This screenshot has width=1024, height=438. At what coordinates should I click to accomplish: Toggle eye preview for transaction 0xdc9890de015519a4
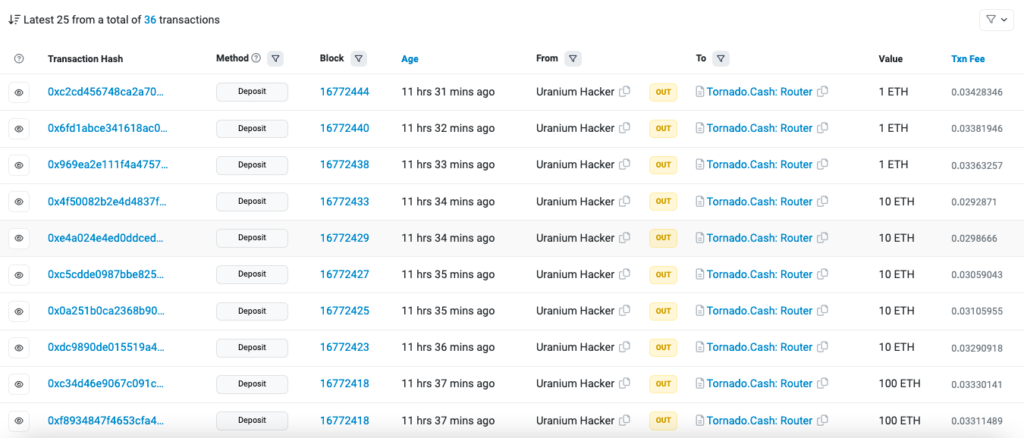click(19, 347)
